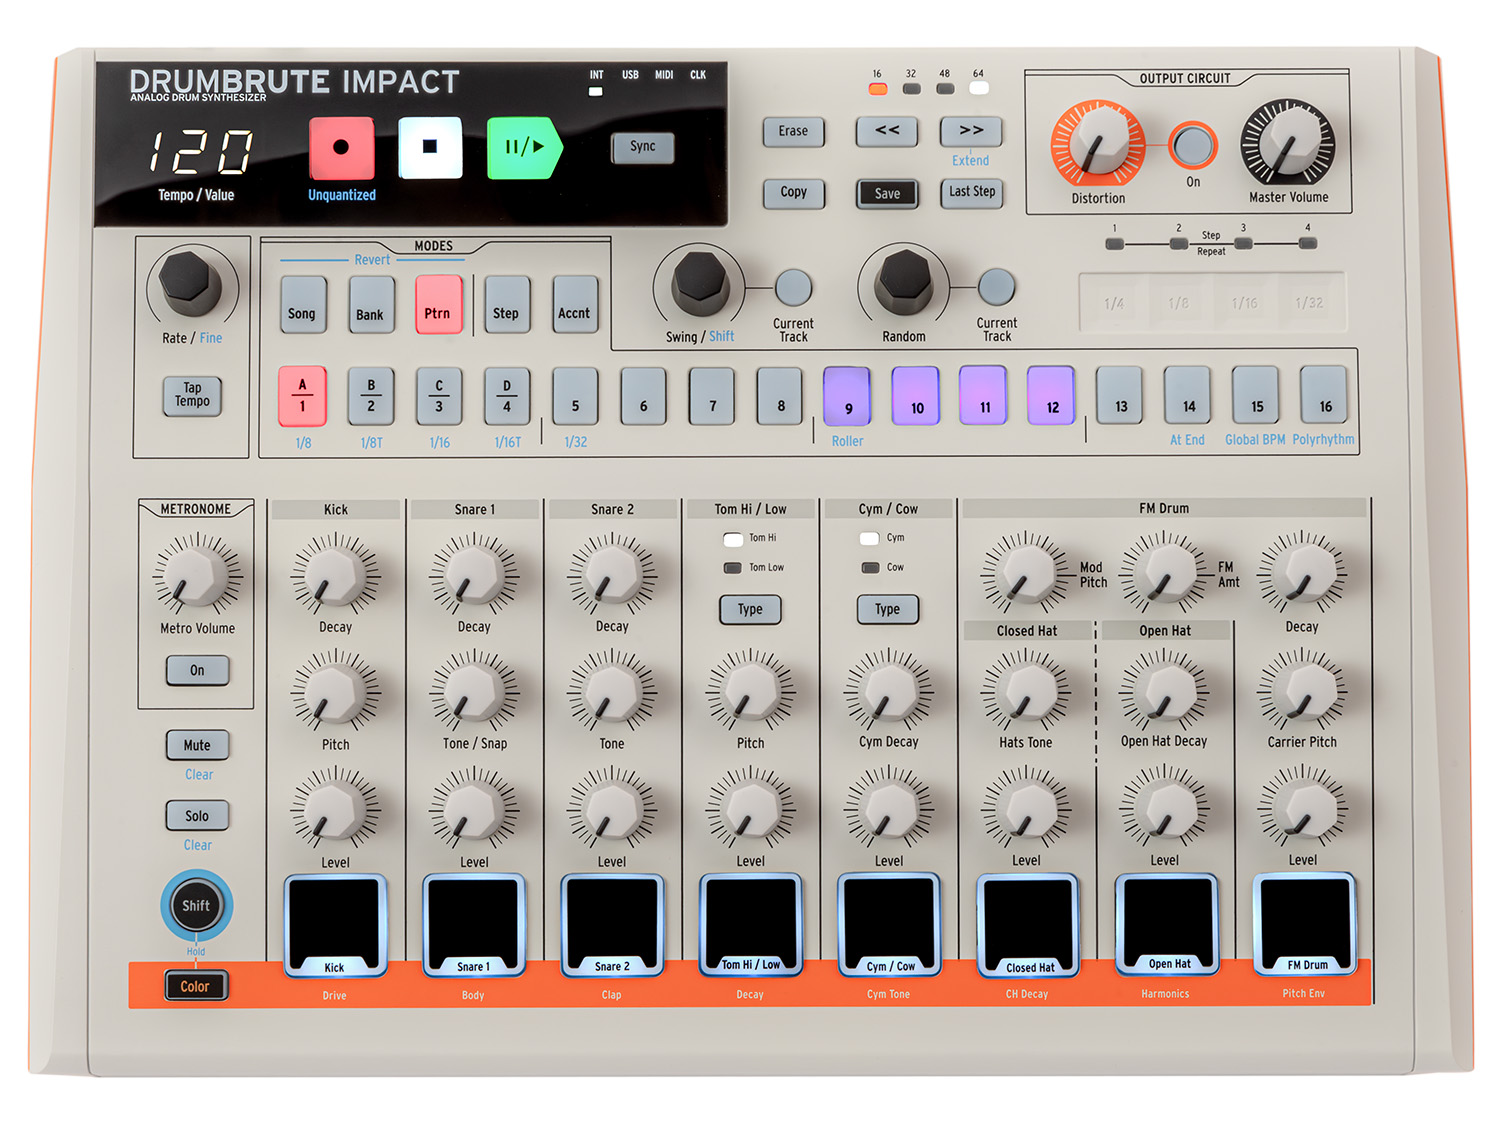Toggle Solo mode

(197, 816)
